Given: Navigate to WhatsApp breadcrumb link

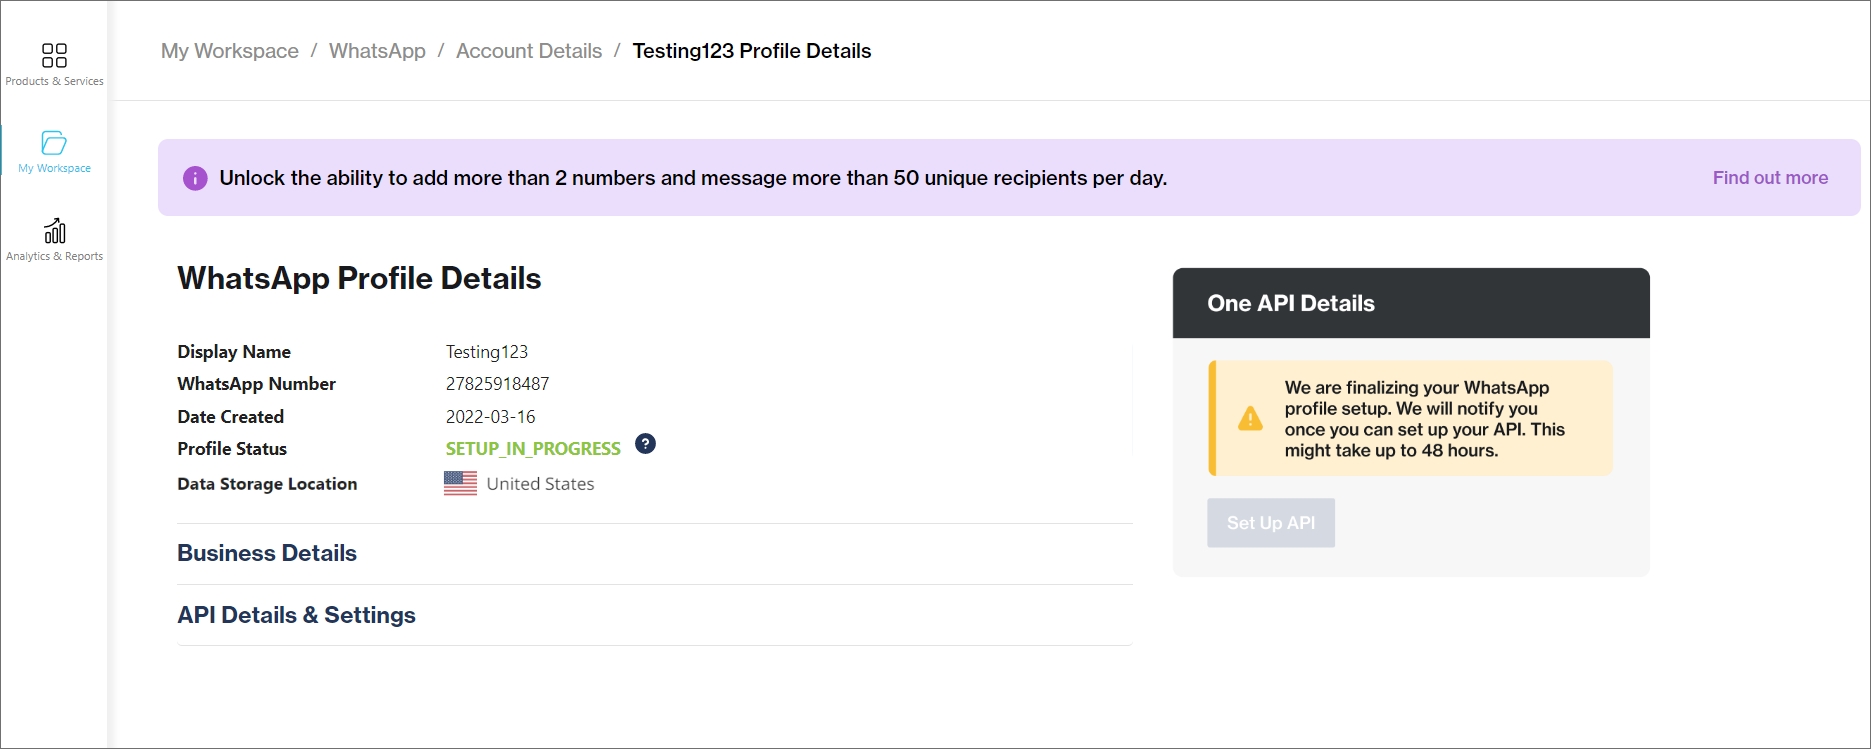Looking at the screenshot, I should tap(377, 51).
